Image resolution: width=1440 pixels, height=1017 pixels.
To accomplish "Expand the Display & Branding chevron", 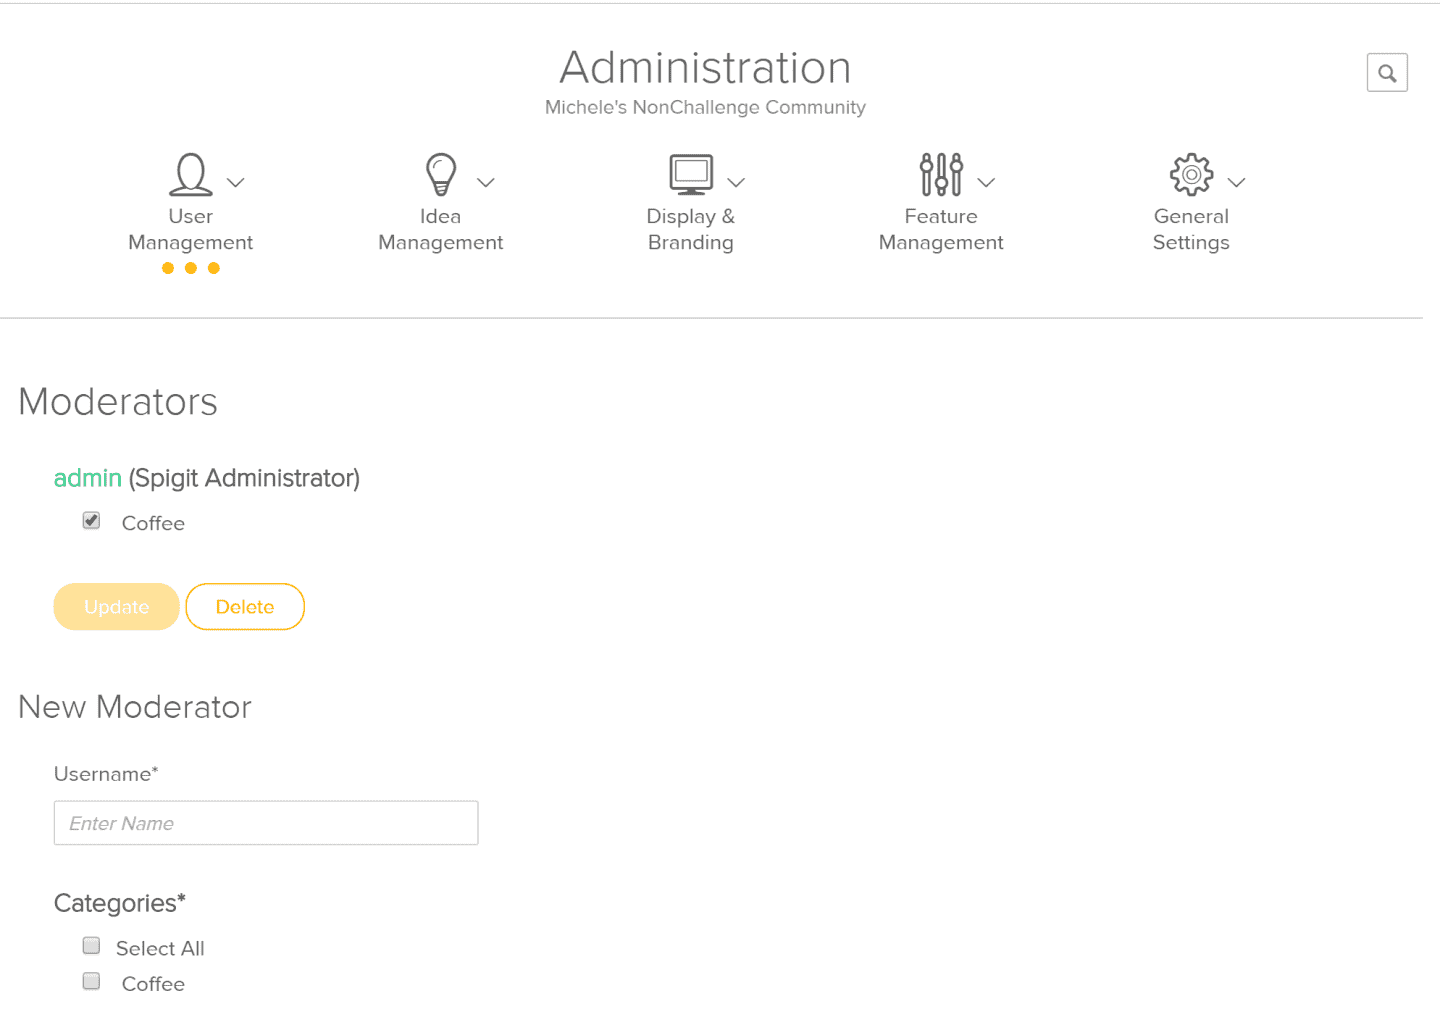I will pos(736,182).
